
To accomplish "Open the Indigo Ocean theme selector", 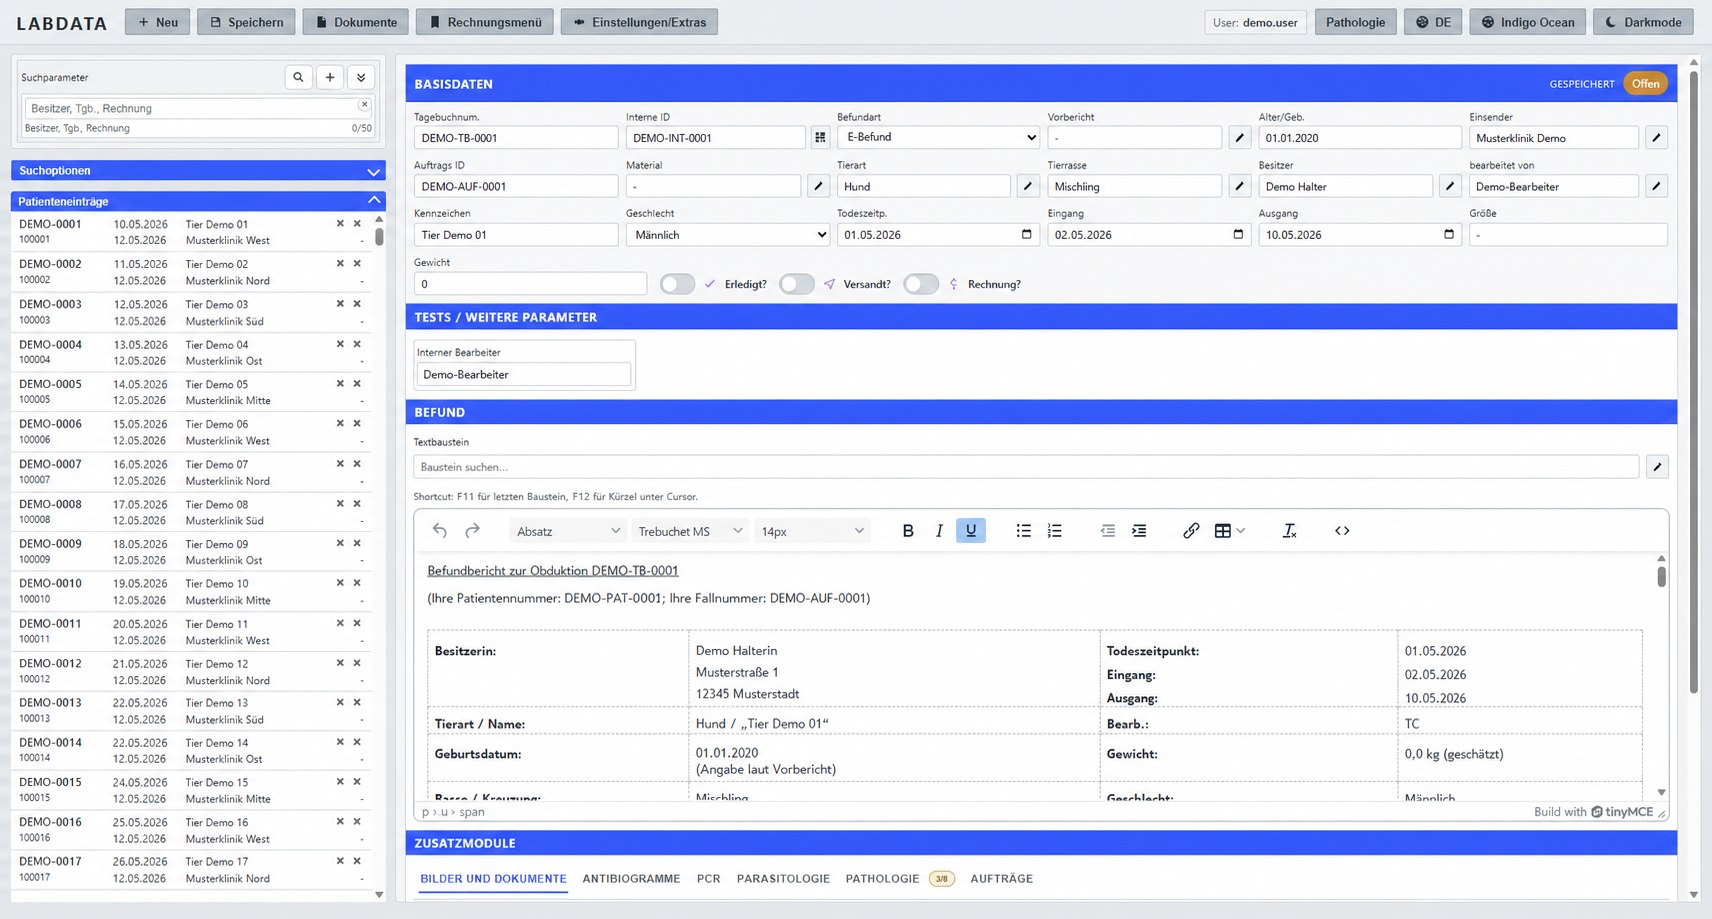I will 1527,22.
